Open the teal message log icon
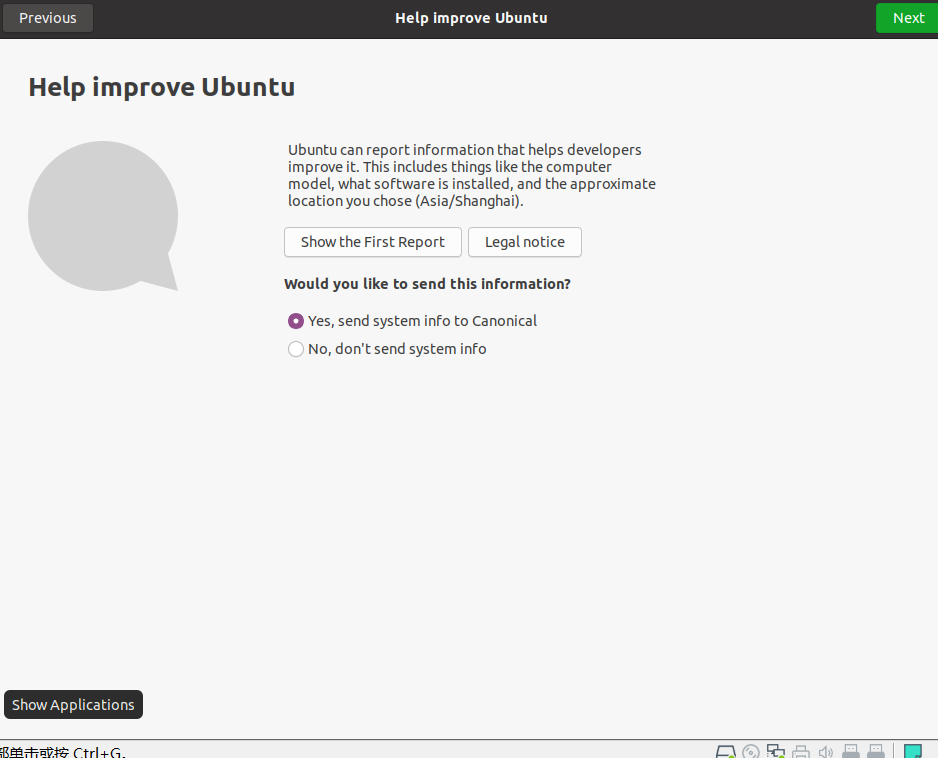938x758 pixels. (x=913, y=751)
